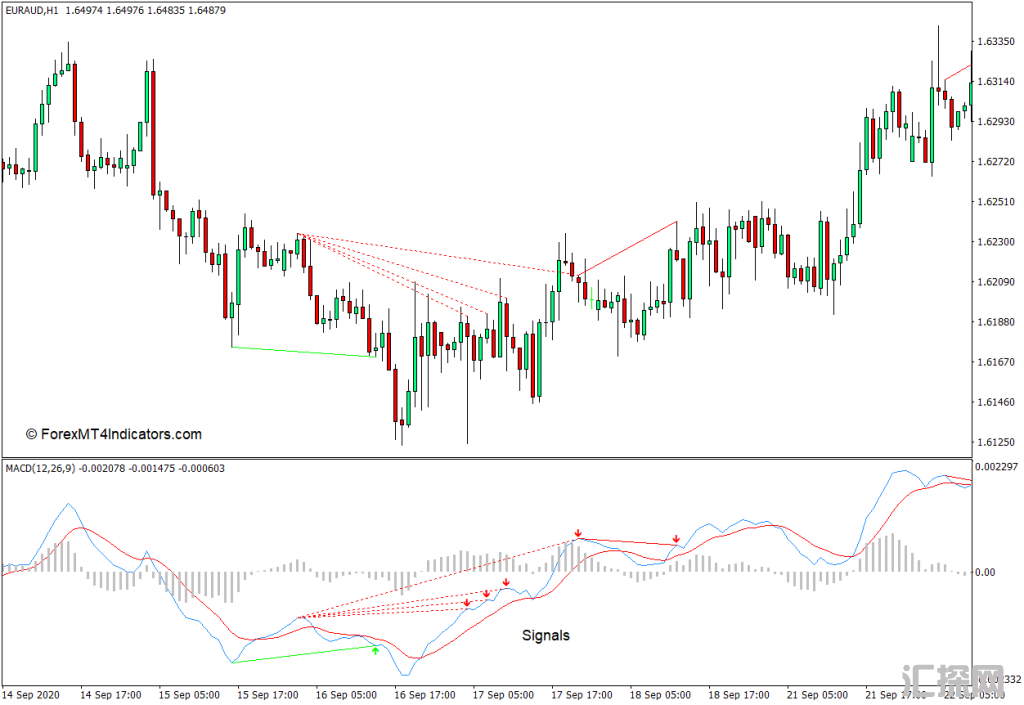Click the OHLC quote values in chart header

tap(145, 10)
